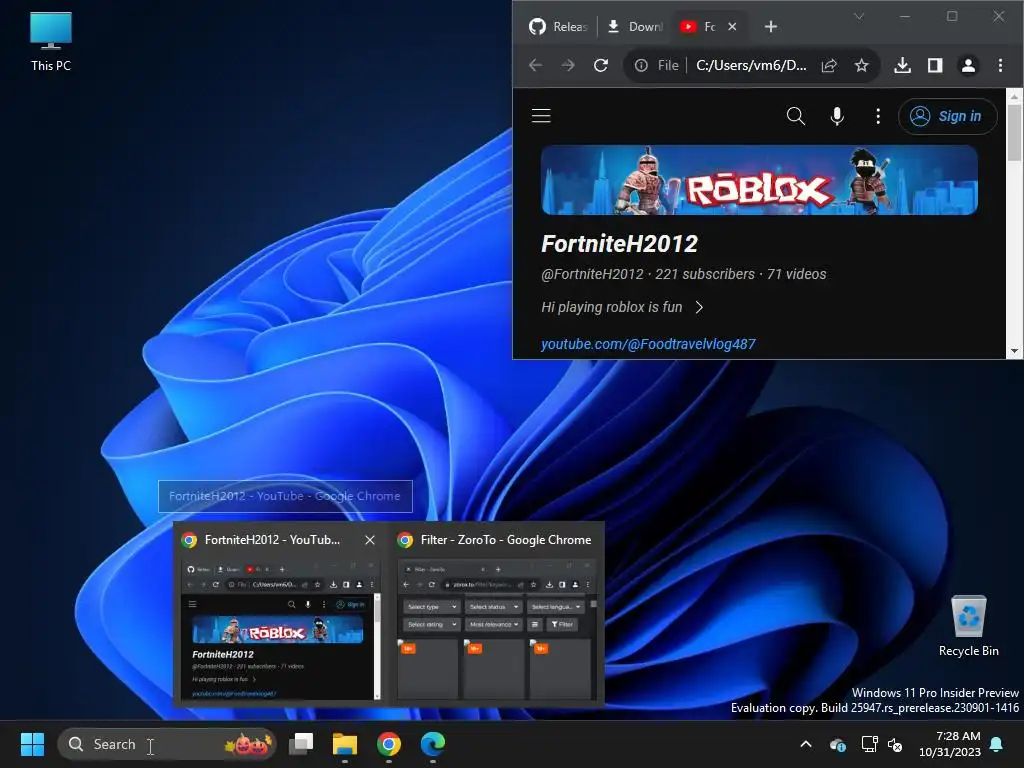
Task: Click the OneDrive cloud tray icon
Action: coord(837,744)
